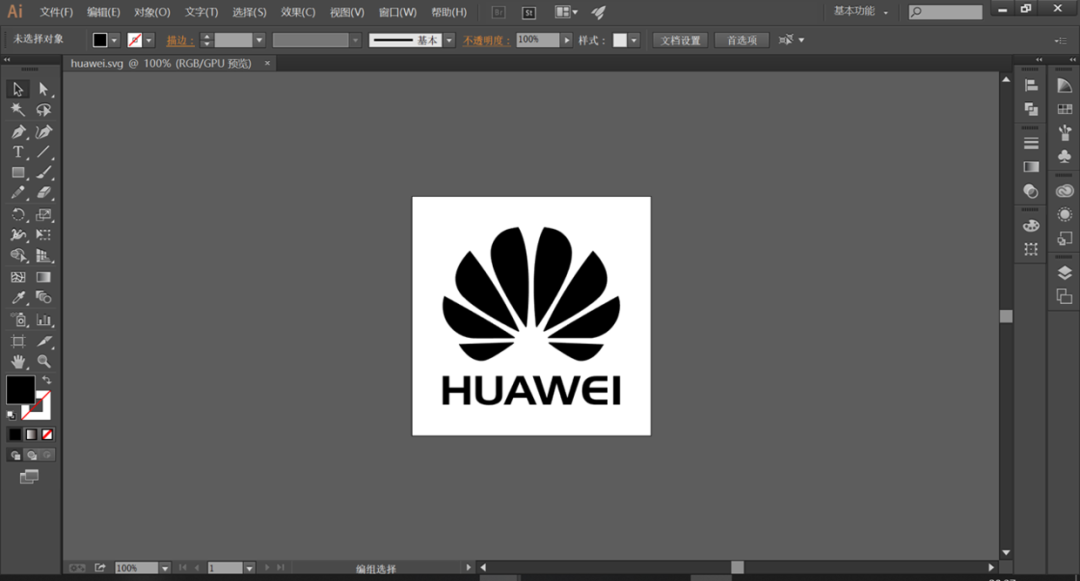Open the 基本功能 workspace switcher
This screenshot has height=581, width=1080.
(x=861, y=11)
